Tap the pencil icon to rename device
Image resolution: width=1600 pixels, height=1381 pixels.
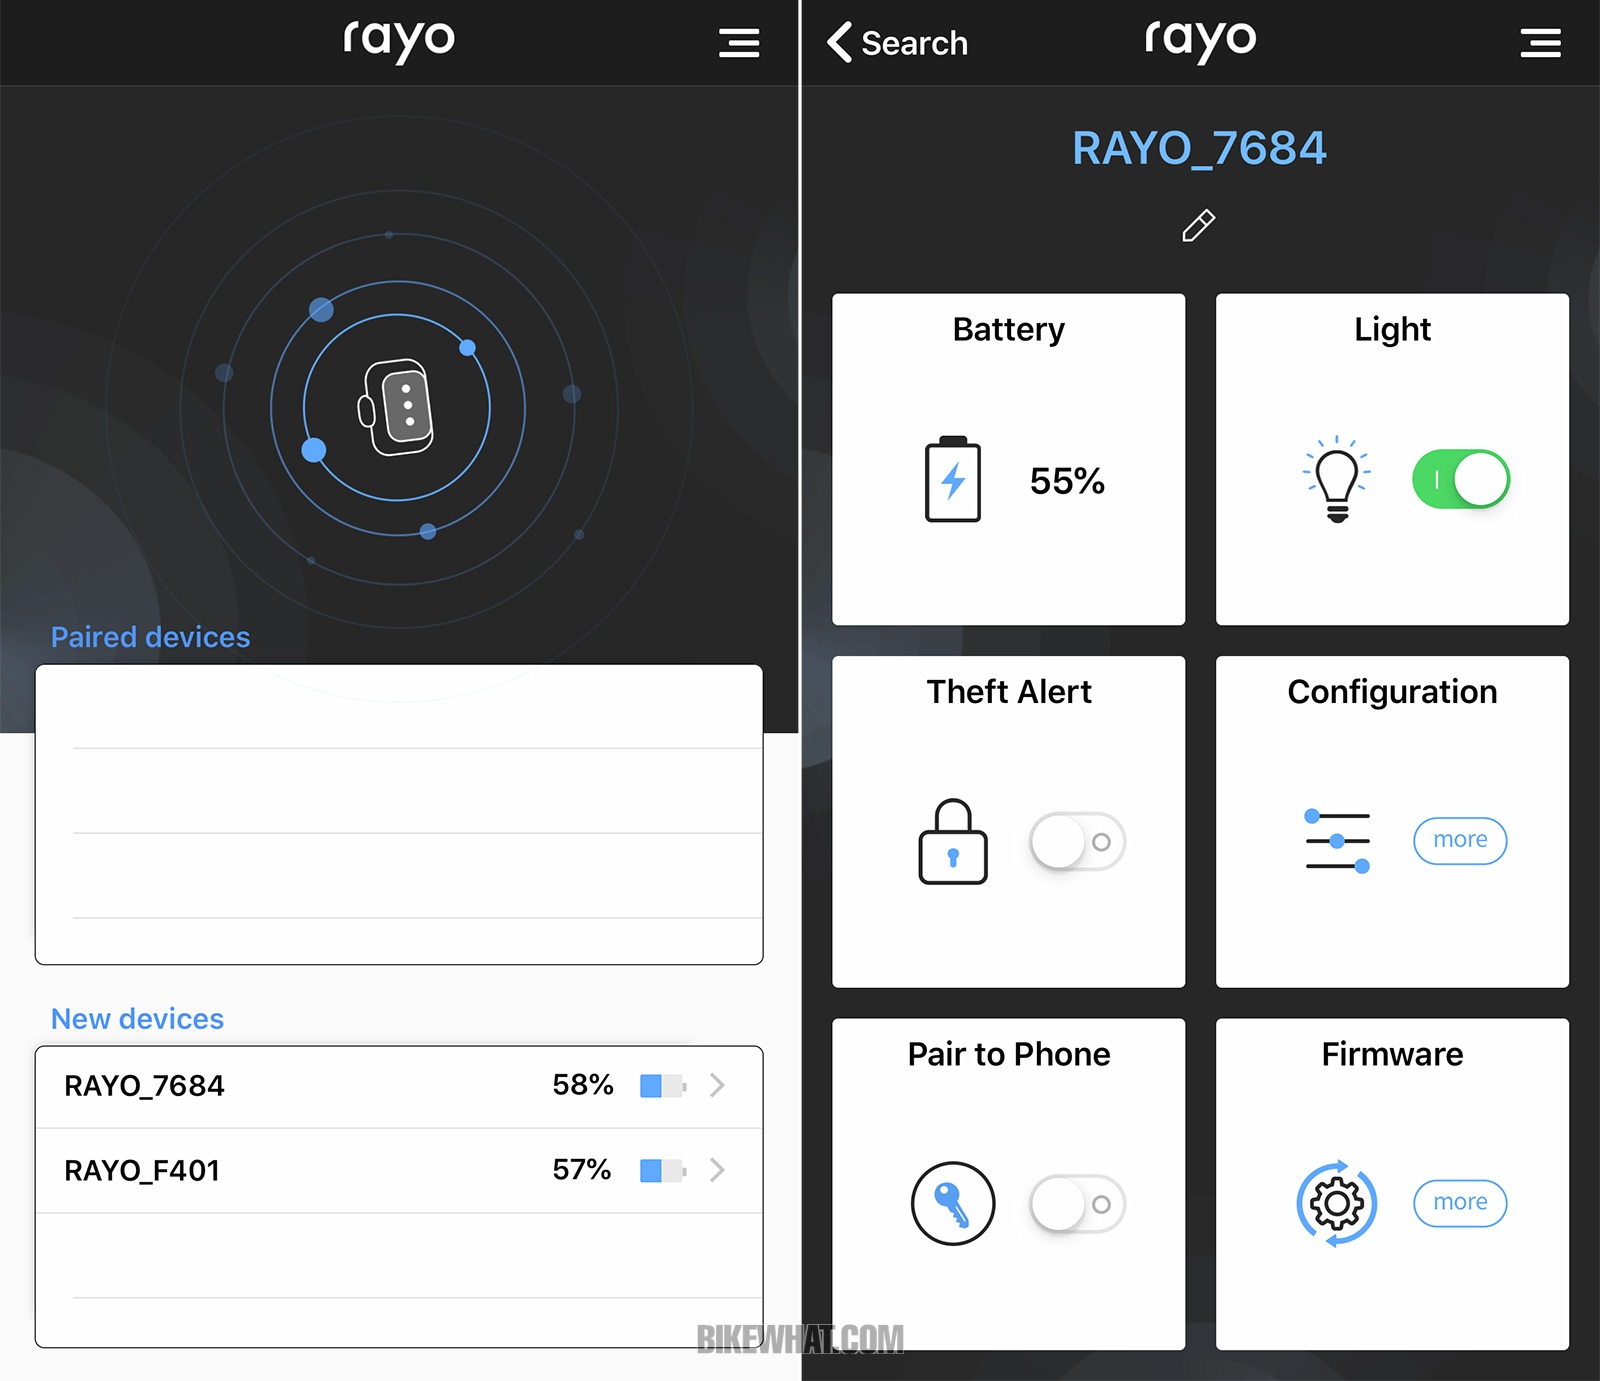(1198, 226)
